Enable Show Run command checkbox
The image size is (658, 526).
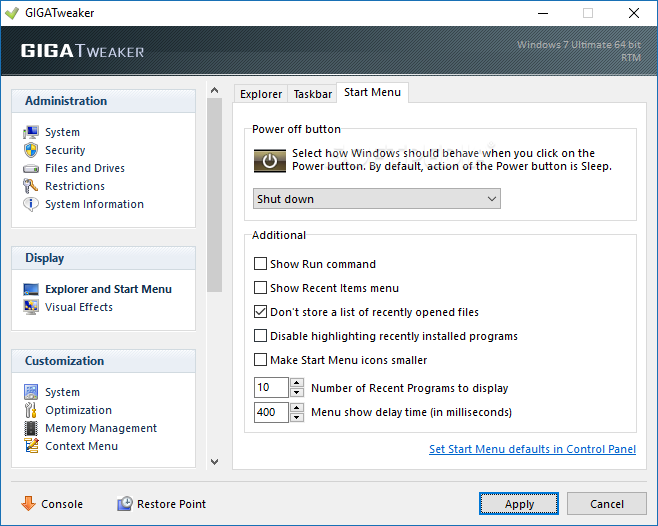coord(260,264)
